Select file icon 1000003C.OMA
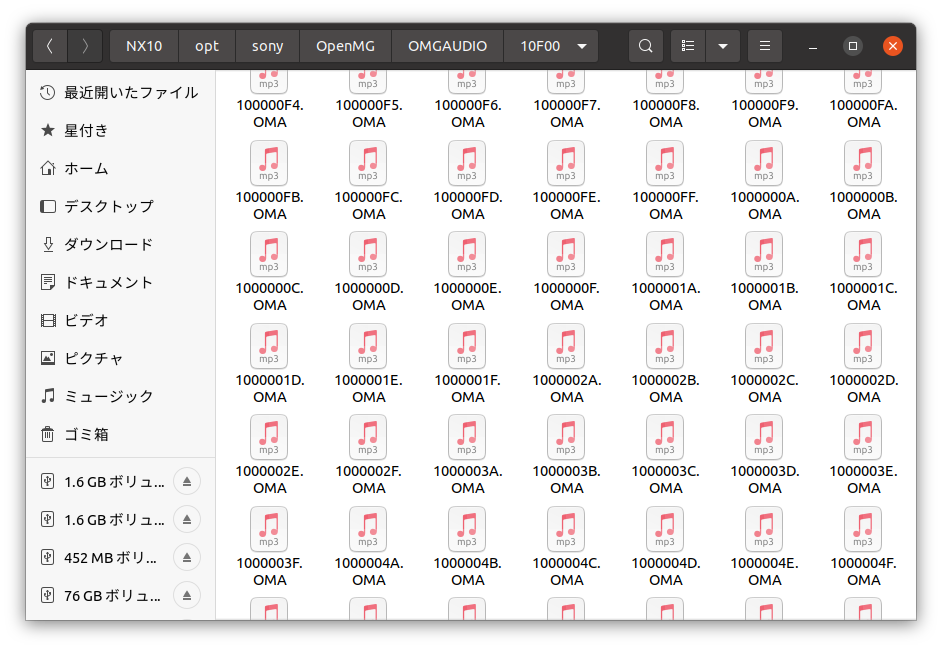This screenshot has width=942, height=649. point(665,437)
